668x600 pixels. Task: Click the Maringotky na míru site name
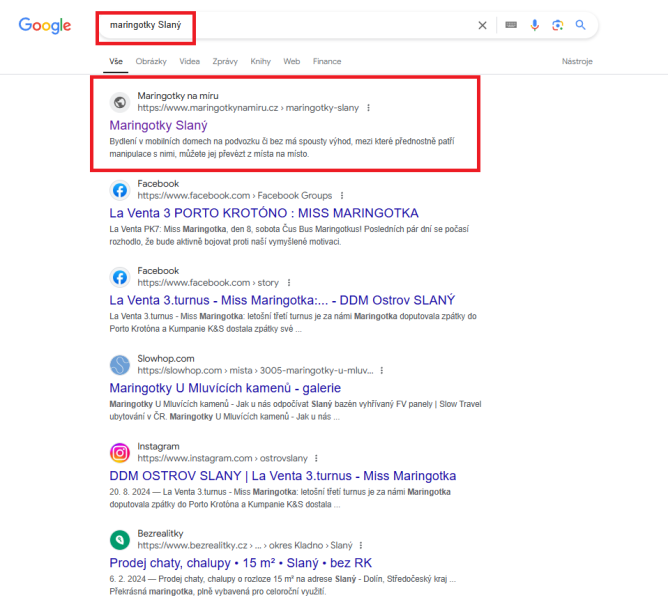click(x=178, y=96)
